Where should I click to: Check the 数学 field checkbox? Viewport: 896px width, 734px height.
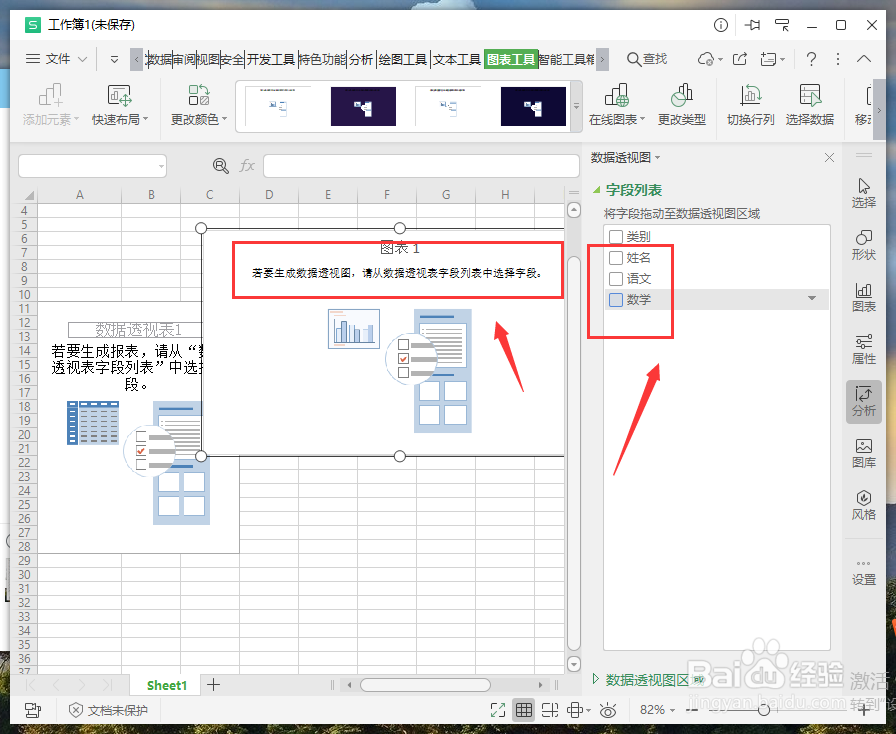(x=616, y=299)
